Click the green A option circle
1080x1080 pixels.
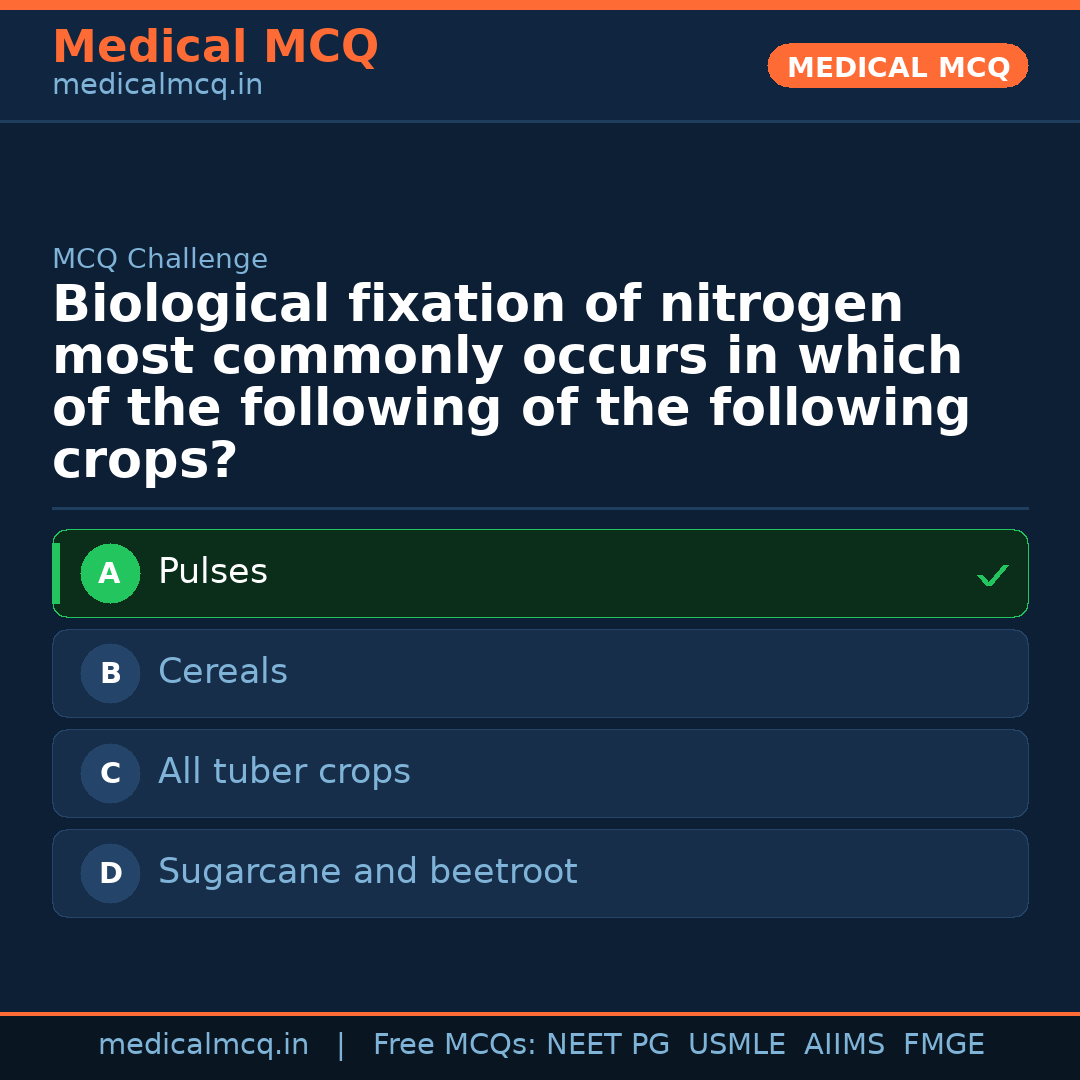coord(110,574)
